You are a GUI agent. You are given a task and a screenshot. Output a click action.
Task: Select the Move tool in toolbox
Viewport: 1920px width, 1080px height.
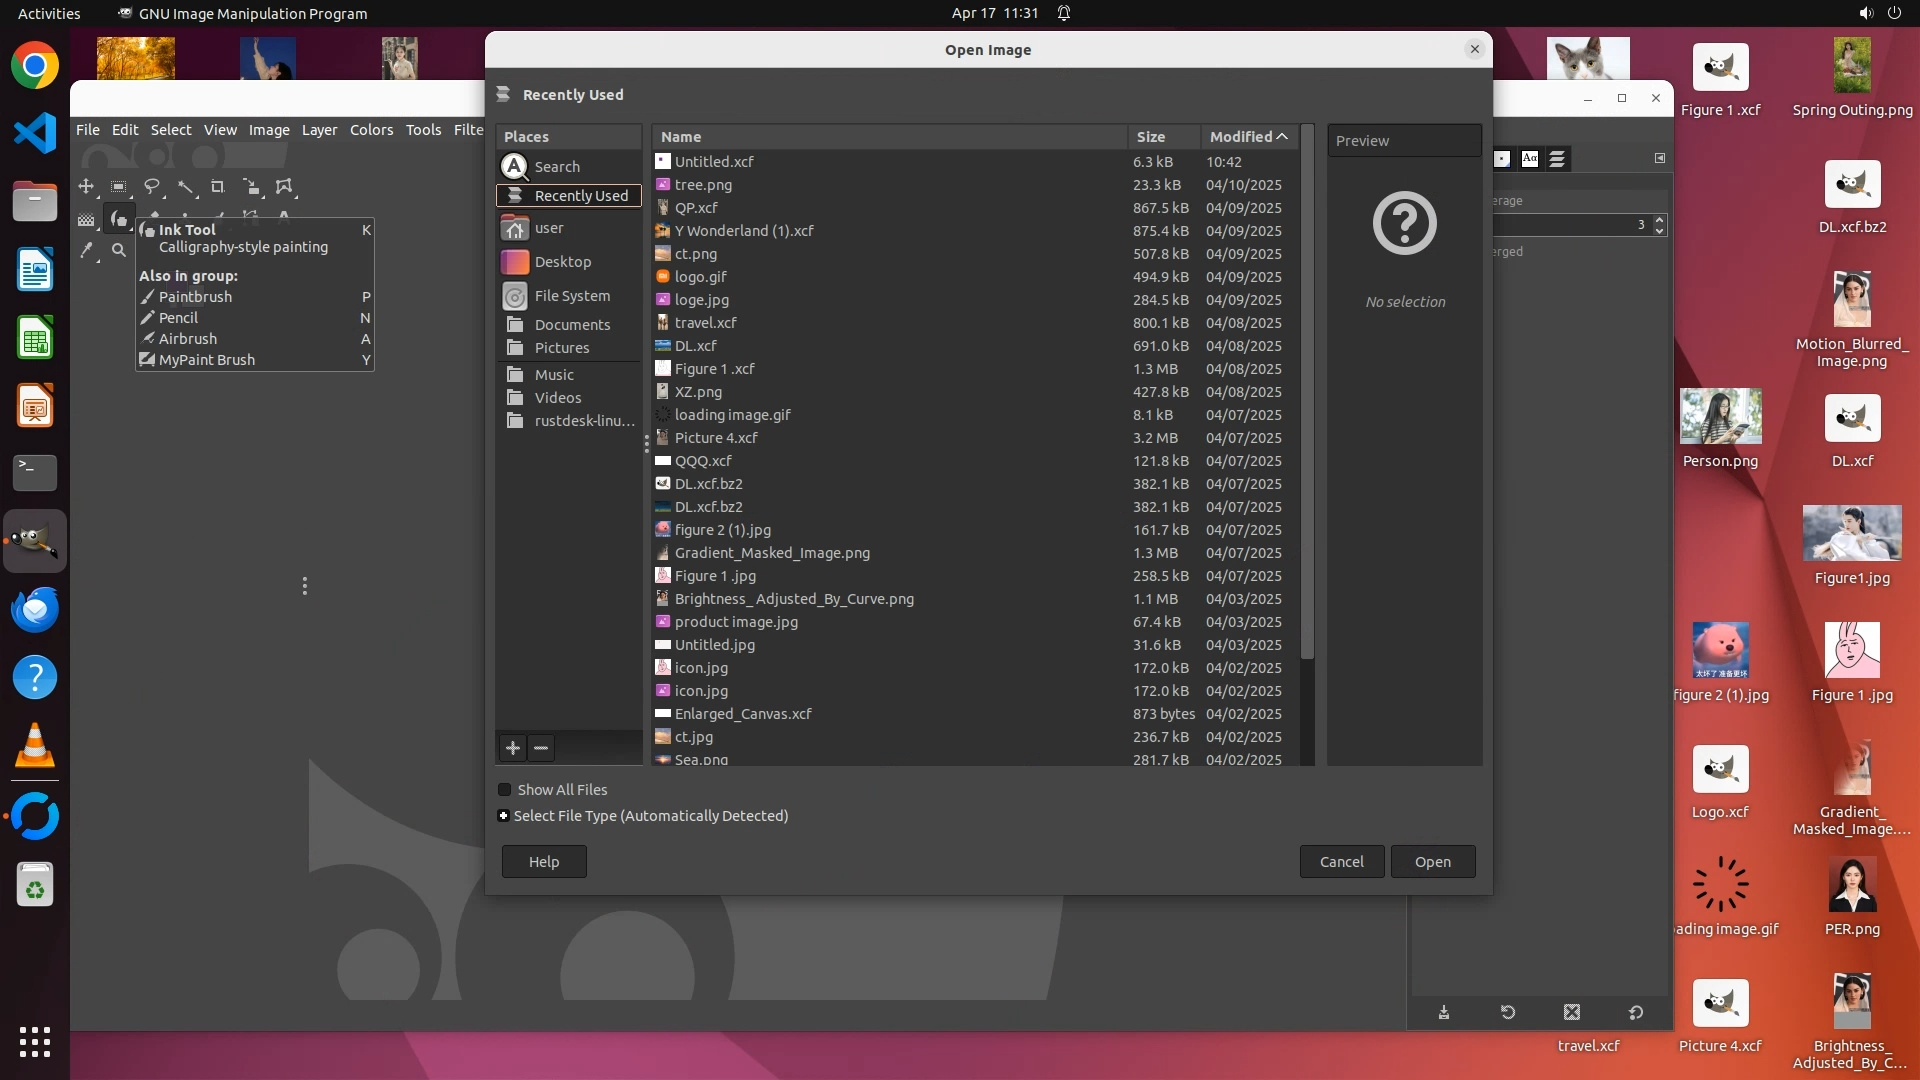(86, 187)
